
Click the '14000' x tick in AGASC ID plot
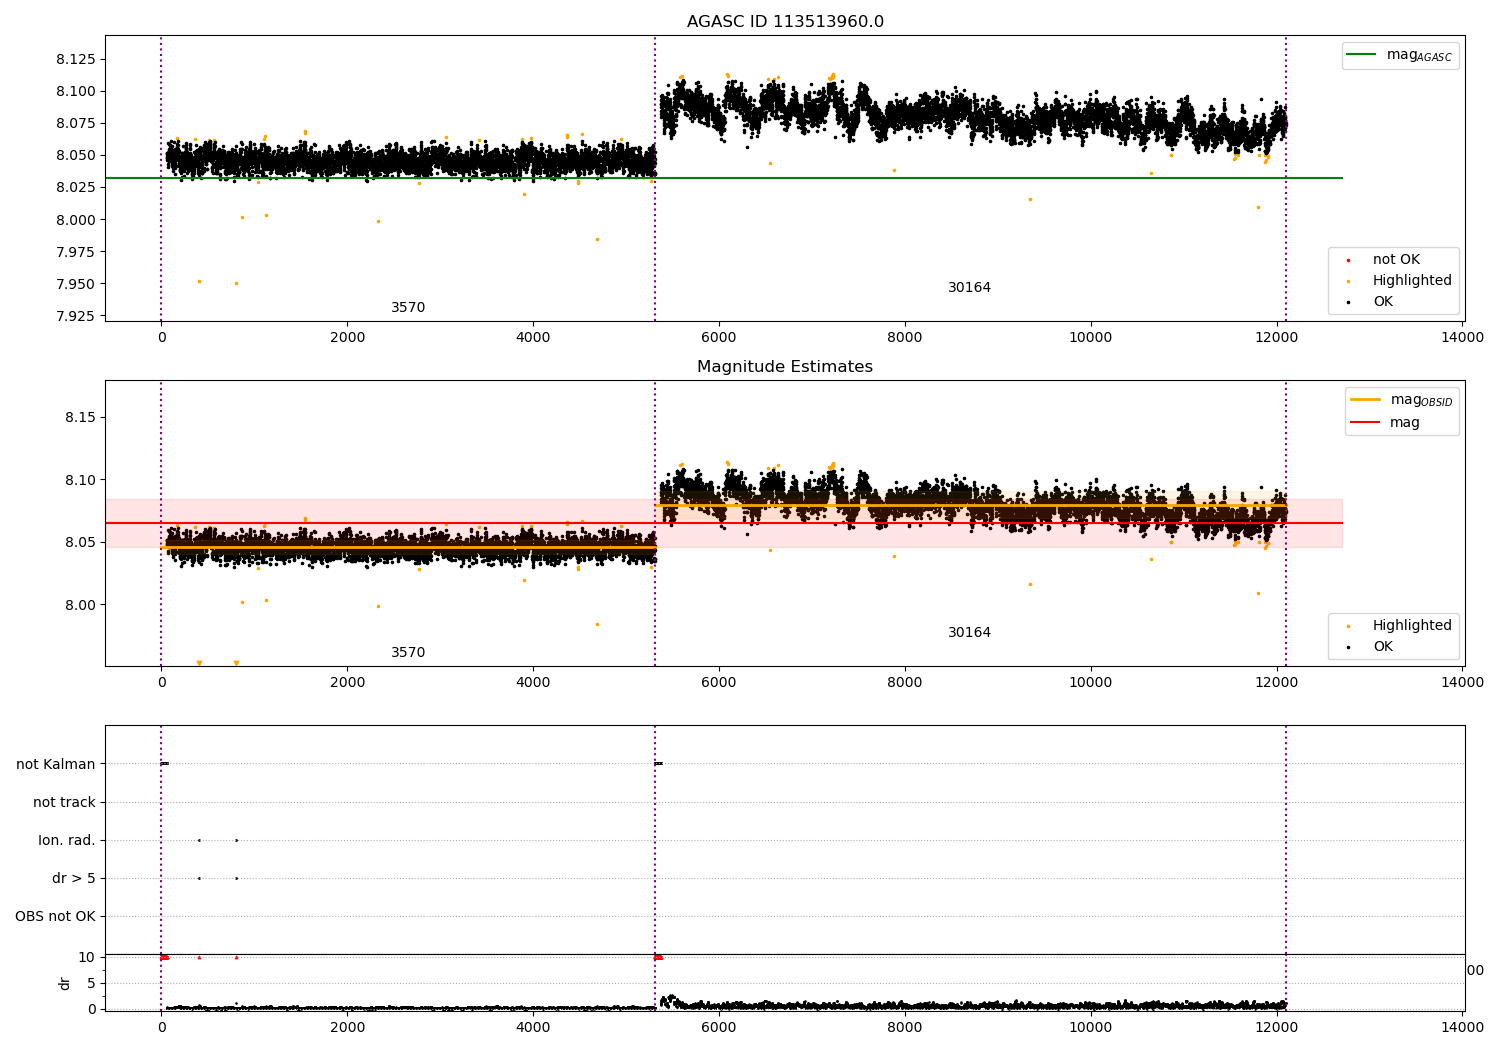[x=1462, y=337]
